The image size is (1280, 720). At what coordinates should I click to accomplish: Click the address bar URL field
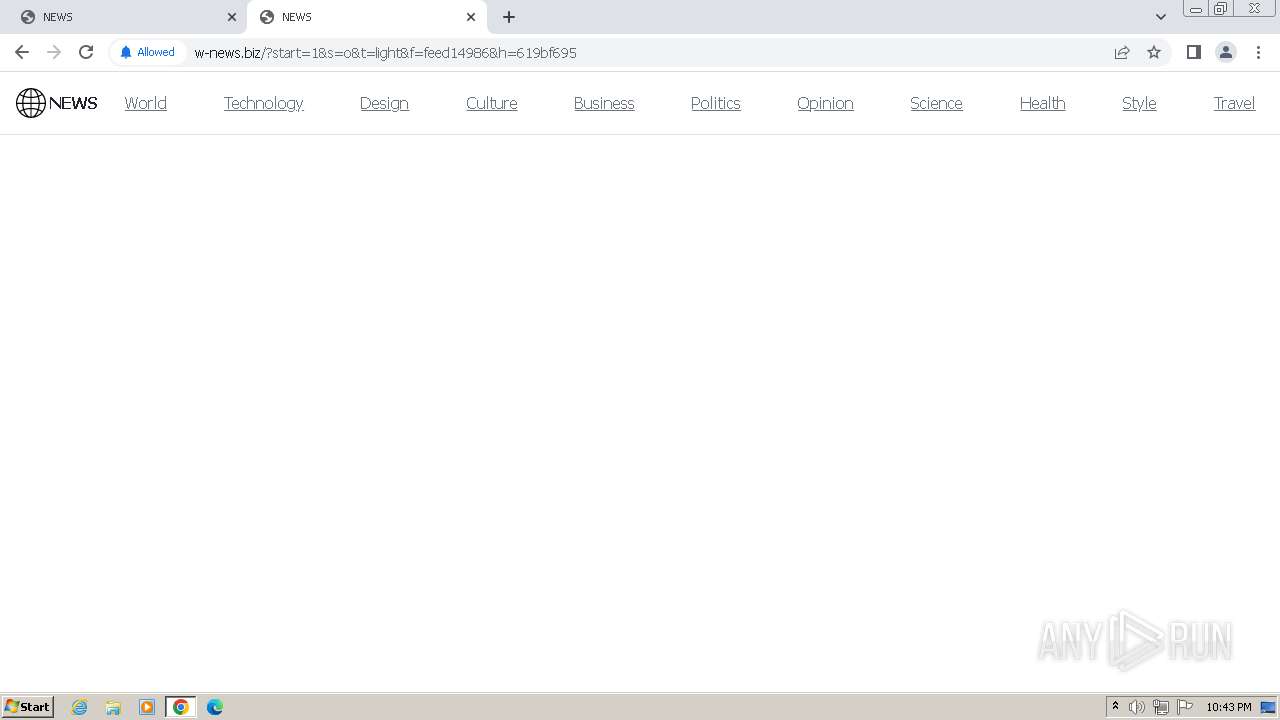point(640,53)
